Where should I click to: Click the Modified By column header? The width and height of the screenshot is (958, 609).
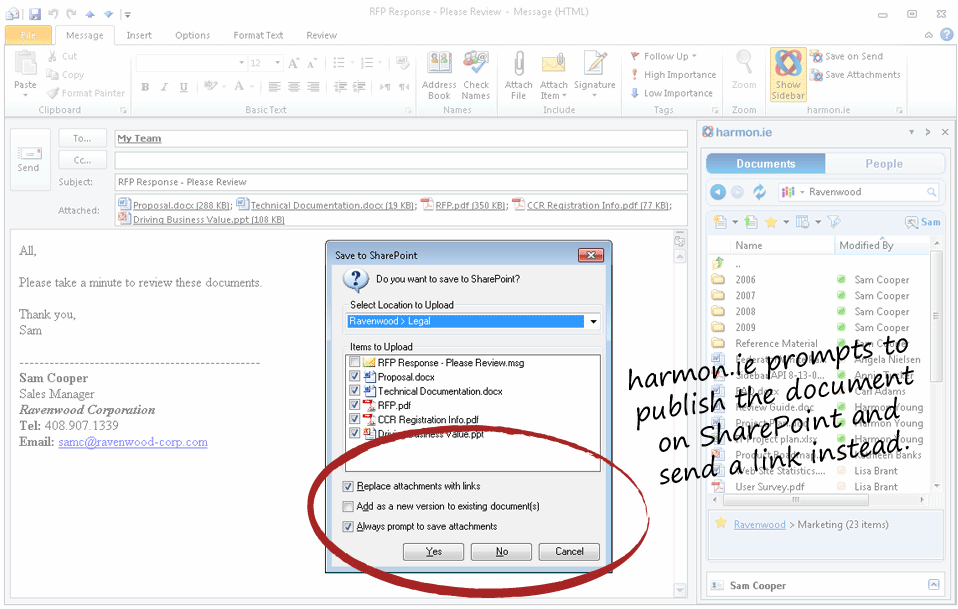click(882, 246)
